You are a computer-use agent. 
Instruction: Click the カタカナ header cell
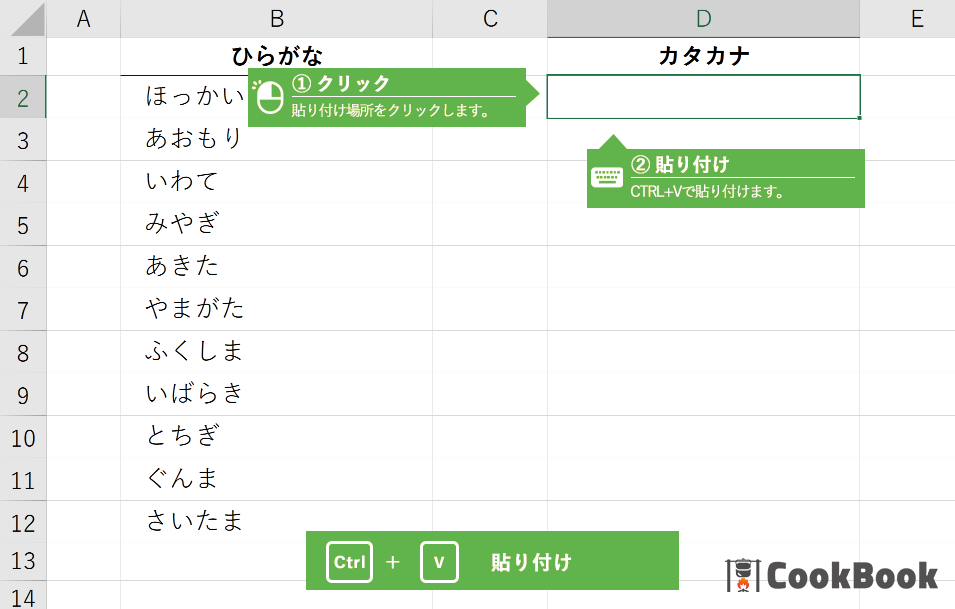(x=703, y=57)
